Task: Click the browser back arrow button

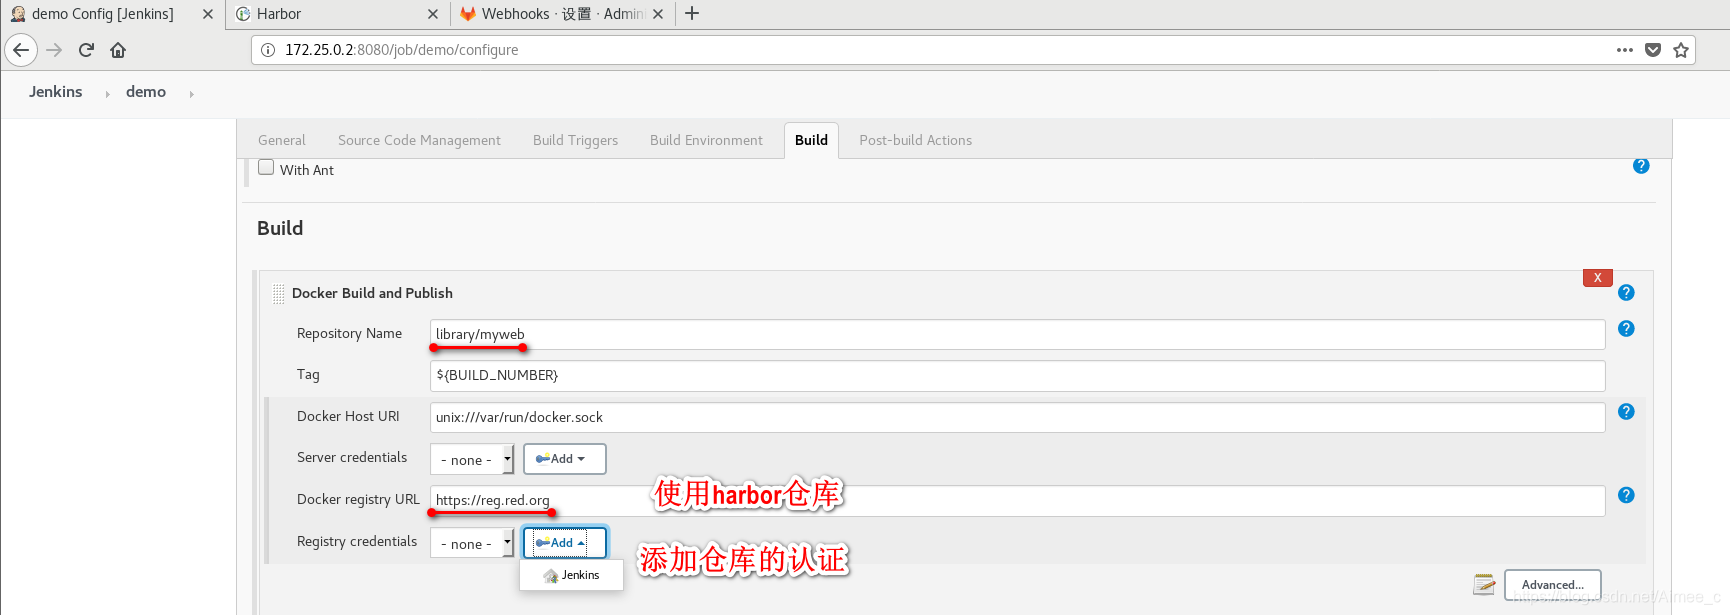Action: [x=21, y=50]
